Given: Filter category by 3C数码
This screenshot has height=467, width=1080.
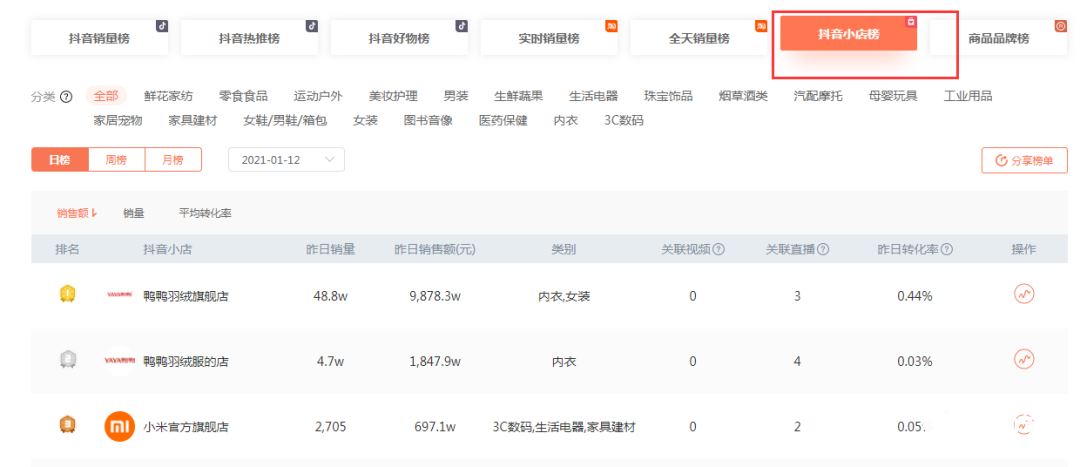Looking at the screenshot, I should tap(624, 121).
